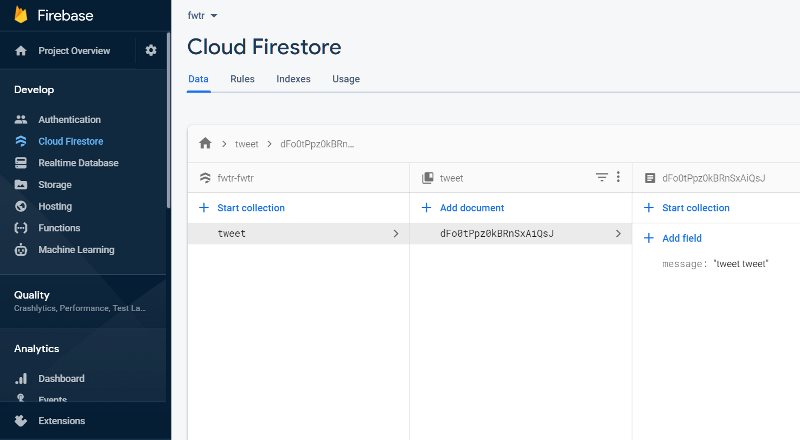Image resolution: width=800 pixels, height=440 pixels.
Task: Click the Develop section heading
Action: (x=34, y=90)
